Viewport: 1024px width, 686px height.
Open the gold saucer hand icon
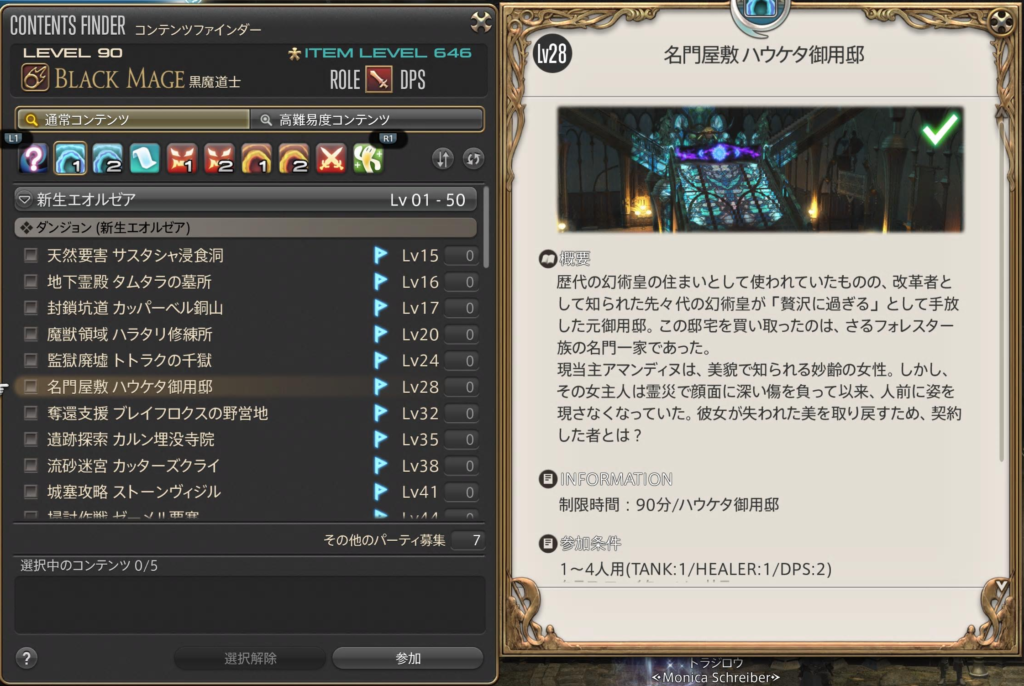click(368, 158)
